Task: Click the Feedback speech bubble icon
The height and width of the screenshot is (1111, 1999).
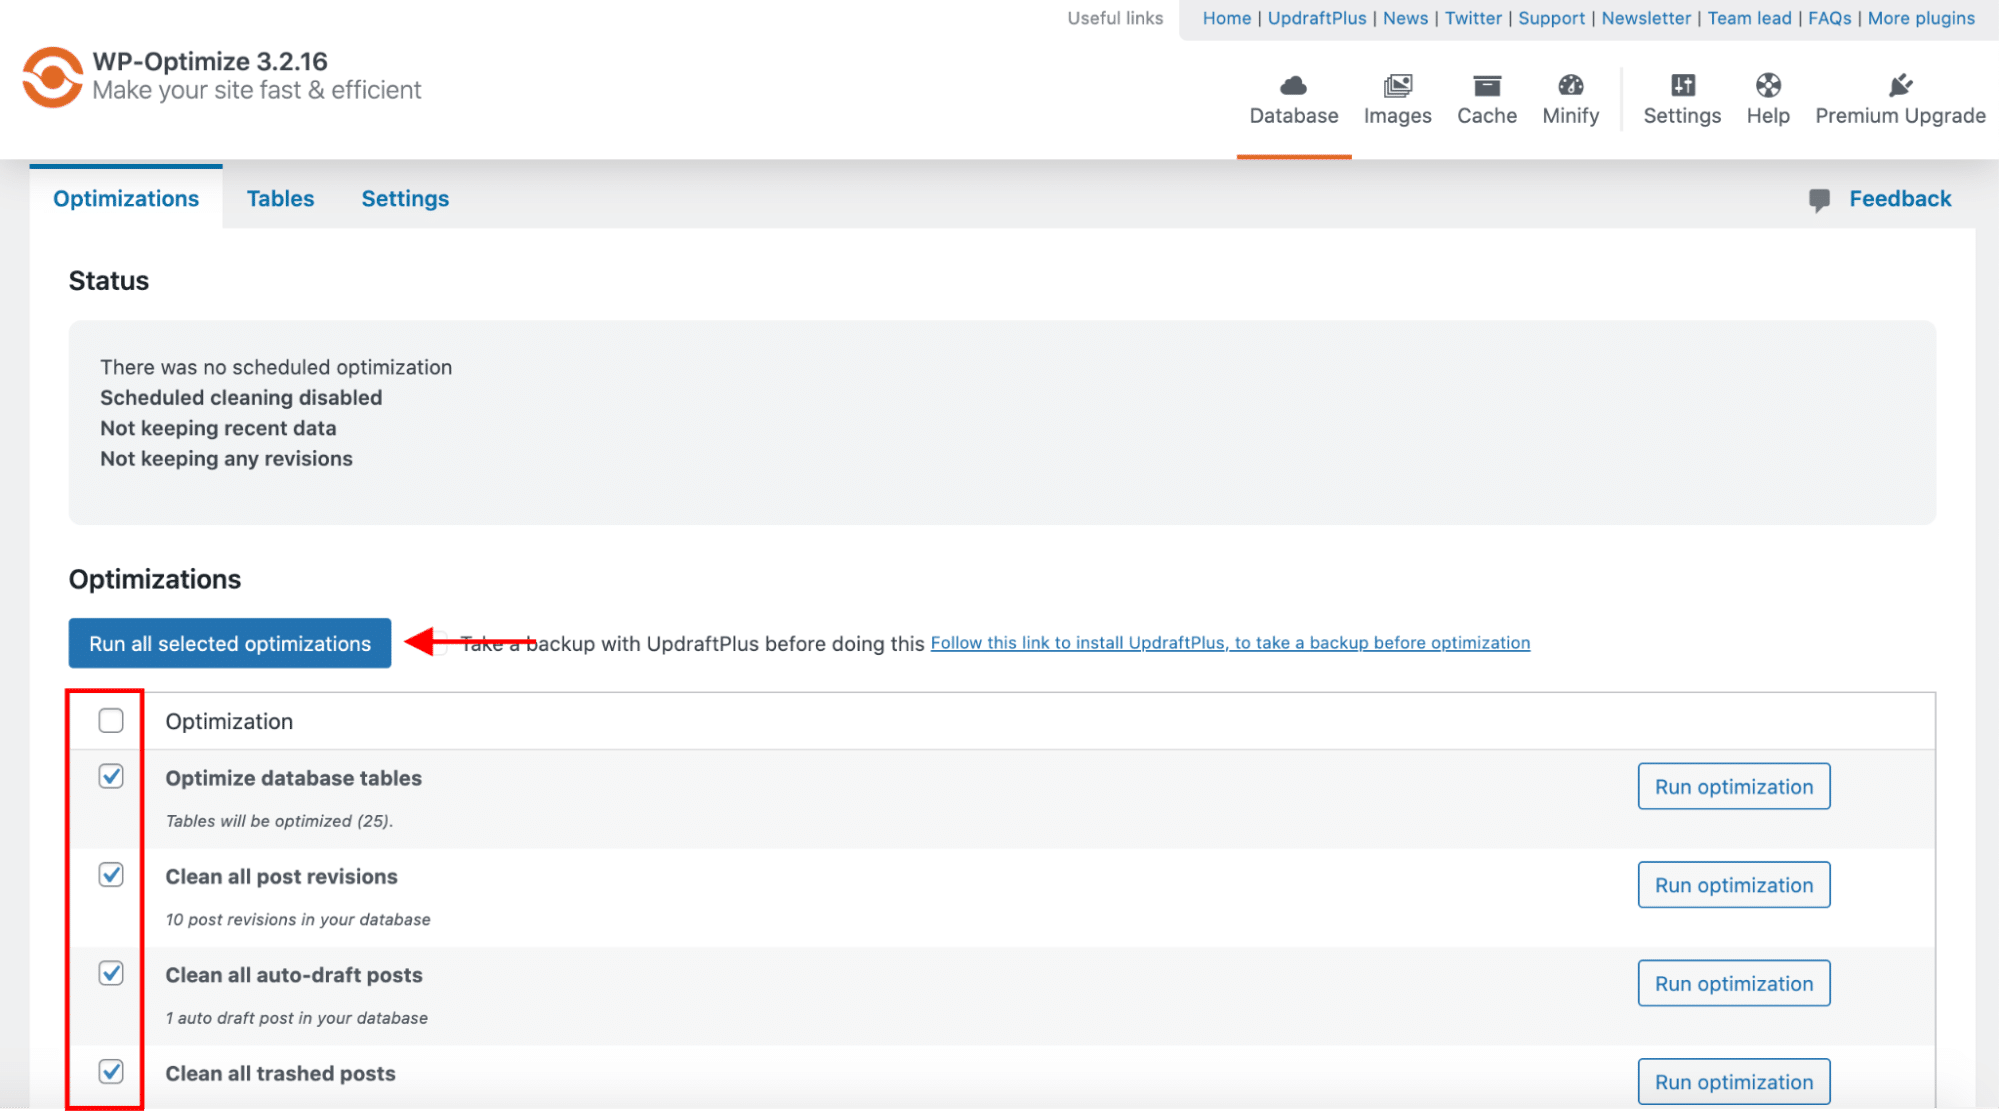Action: pos(1821,198)
